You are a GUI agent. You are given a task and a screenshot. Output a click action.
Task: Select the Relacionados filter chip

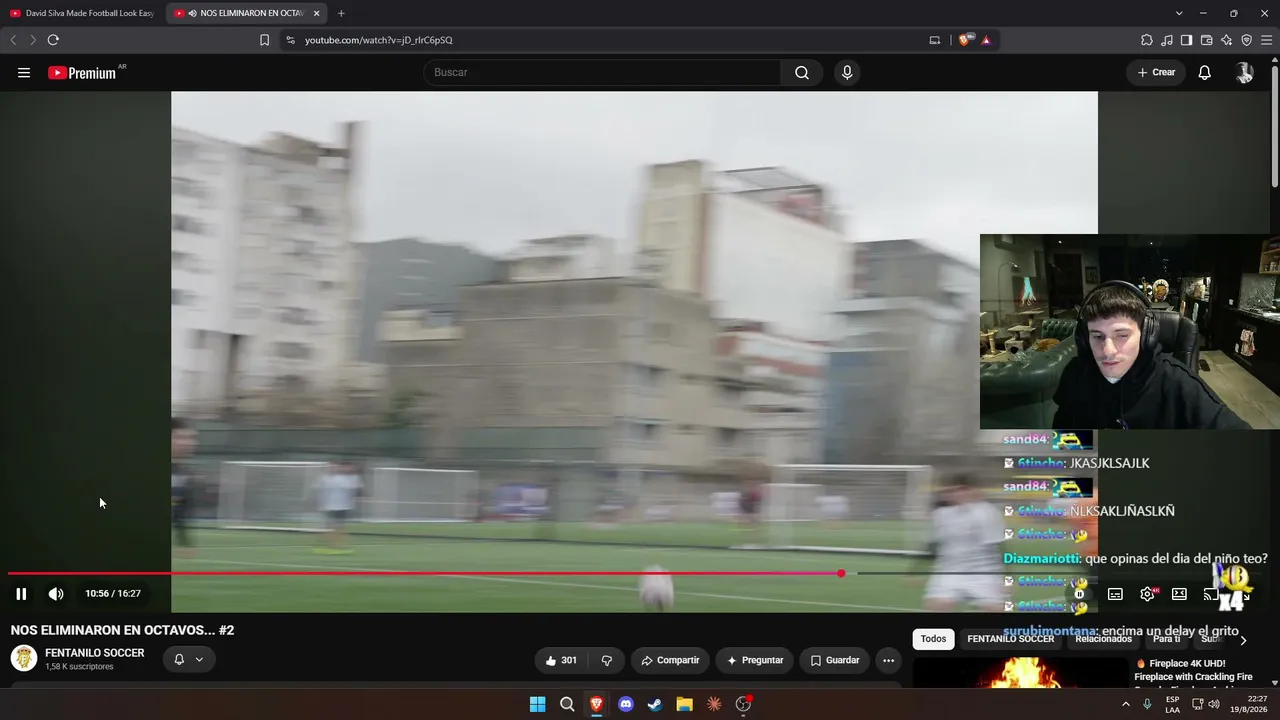[x=1103, y=639]
